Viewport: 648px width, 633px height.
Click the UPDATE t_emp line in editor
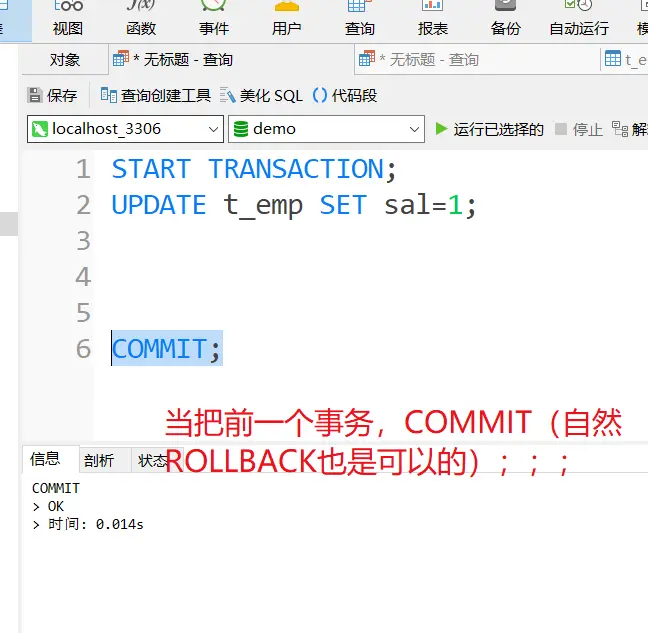294,205
